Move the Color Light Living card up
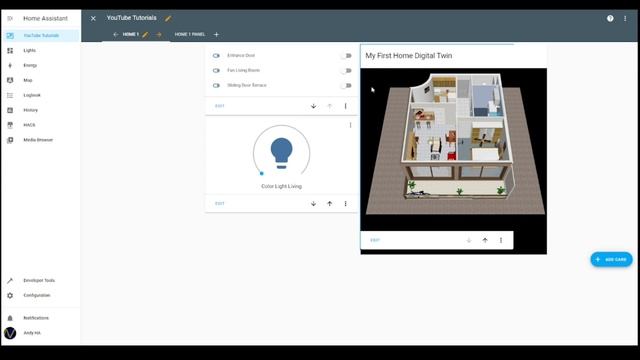Screen dimensions: 640x360 pos(330,204)
